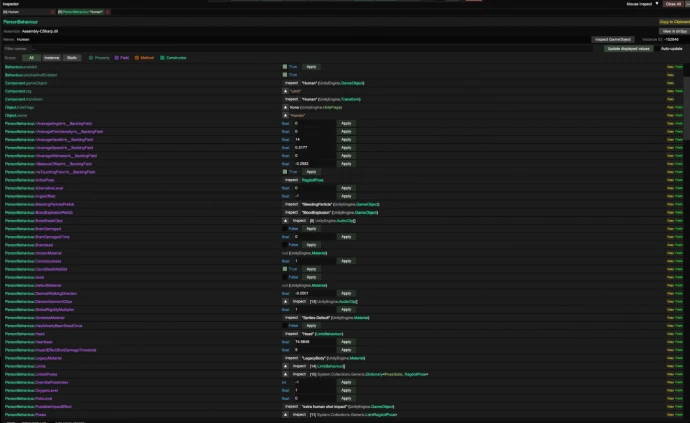This screenshot has height=423, width=690.
Task: Toggle the Field member filter checkbox
Action: (x=116, y=58)
